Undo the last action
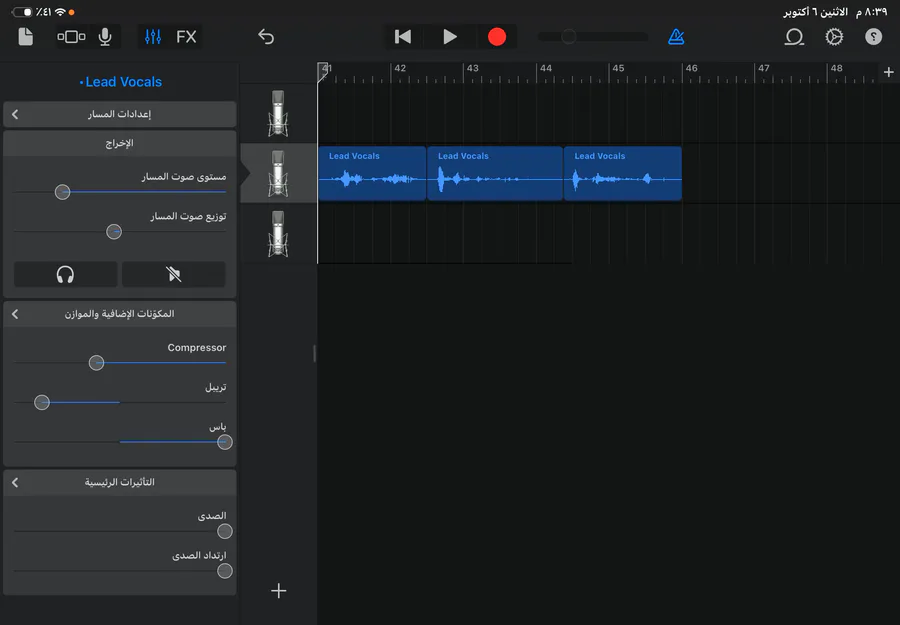The image size is (900, 625). [265, 37]
